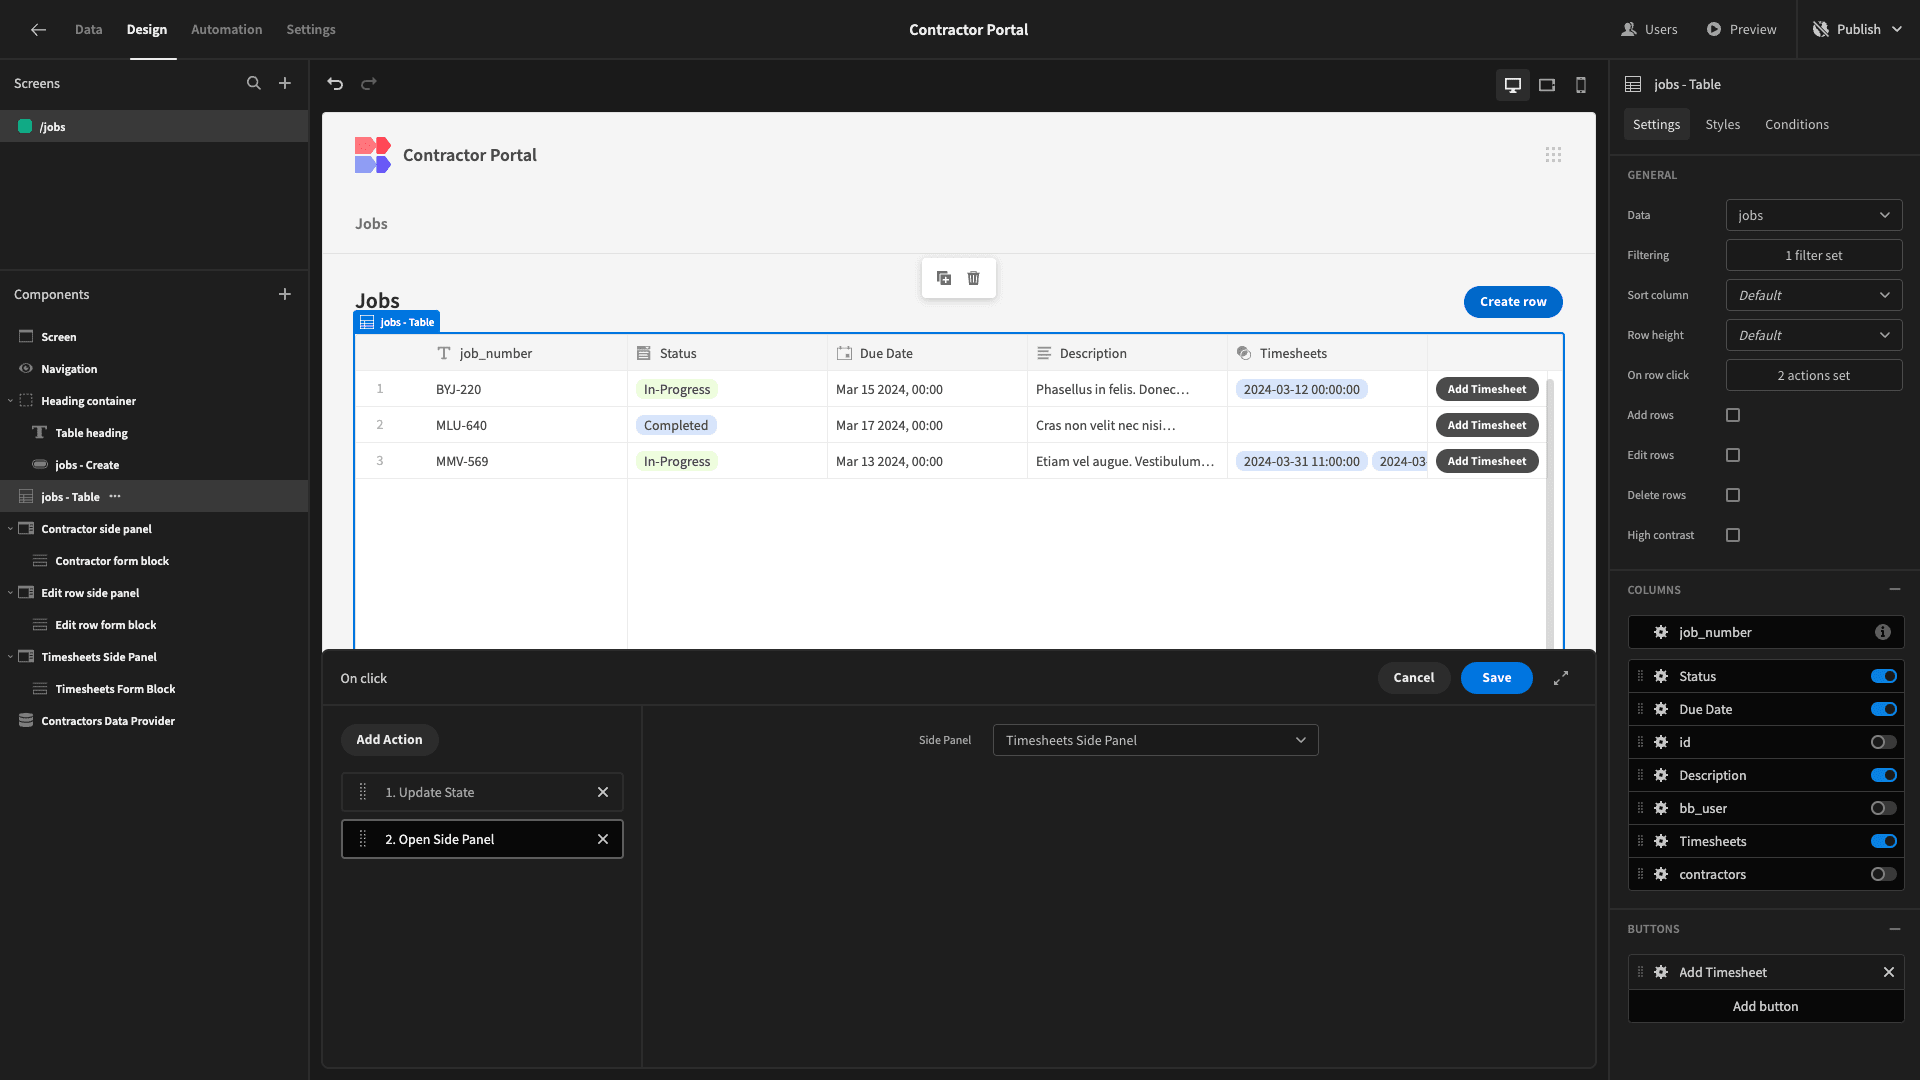Screen dimensions: 1920x1080
Task: Remove the Add Timesheet button entry
Action: point(1889,973)
